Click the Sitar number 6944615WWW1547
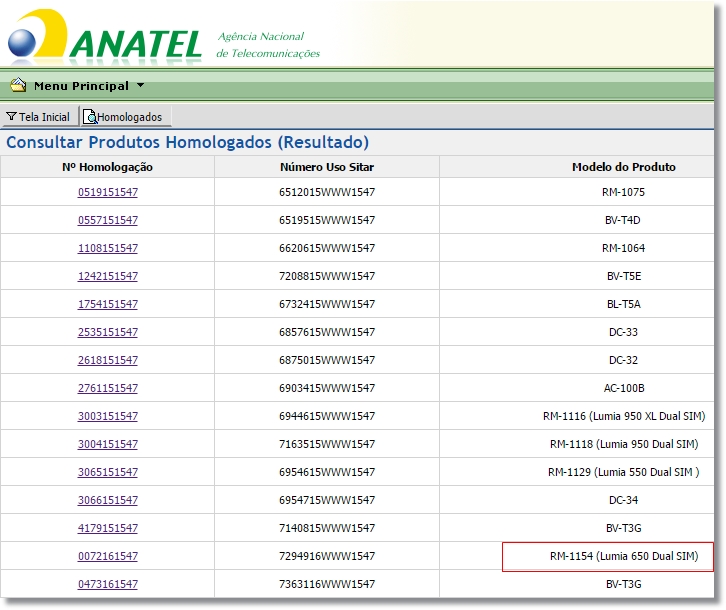 pyautogui.click(x=327, y=416)
